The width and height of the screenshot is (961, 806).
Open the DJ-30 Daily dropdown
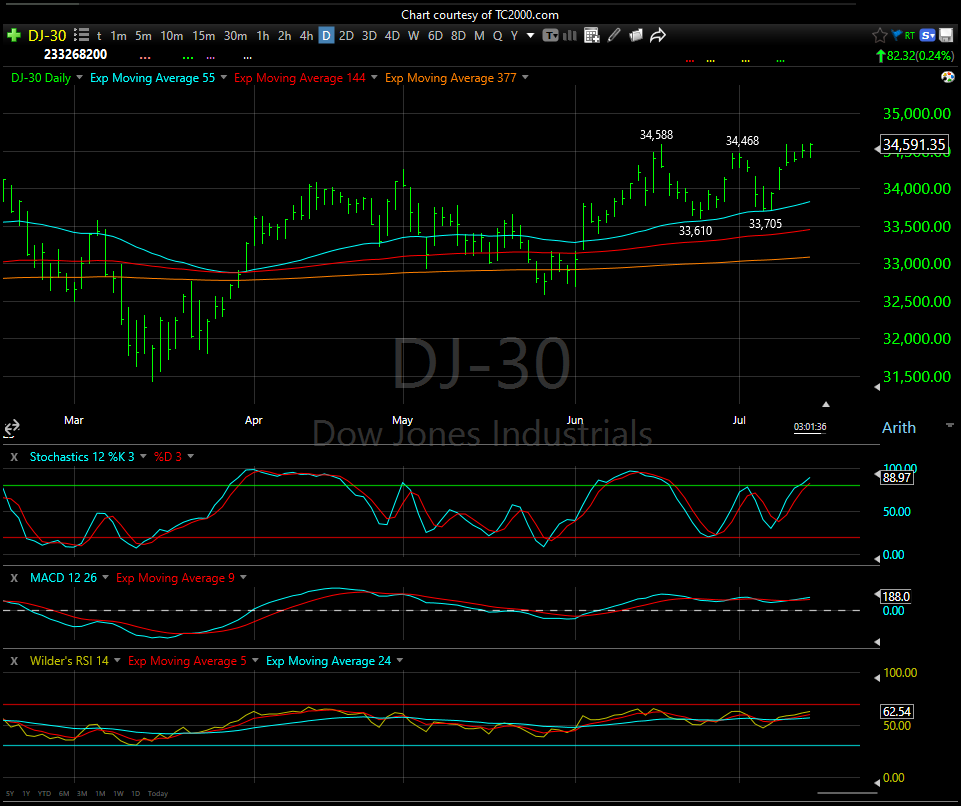click(79, 78)
